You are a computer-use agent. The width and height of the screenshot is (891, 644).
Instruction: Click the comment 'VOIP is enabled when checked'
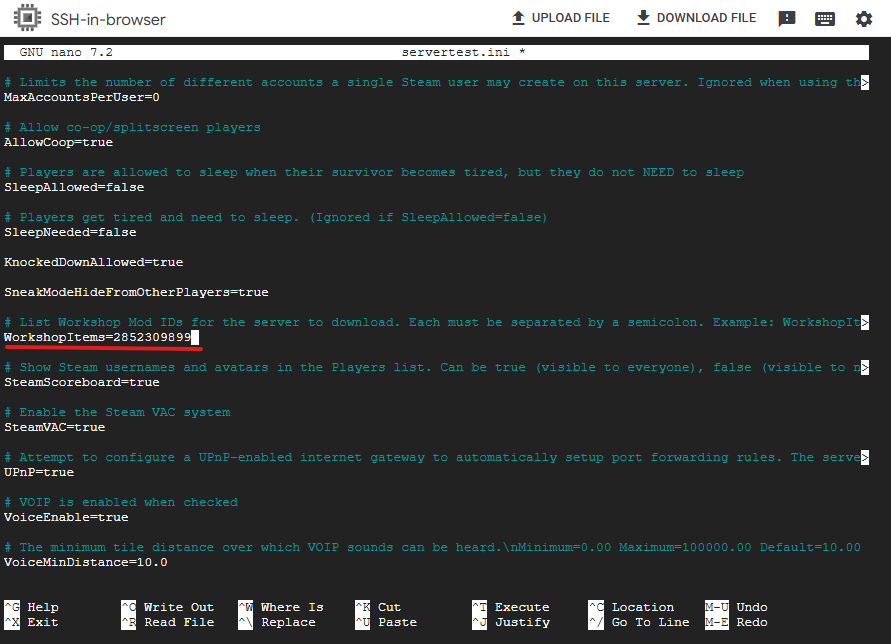121,502
